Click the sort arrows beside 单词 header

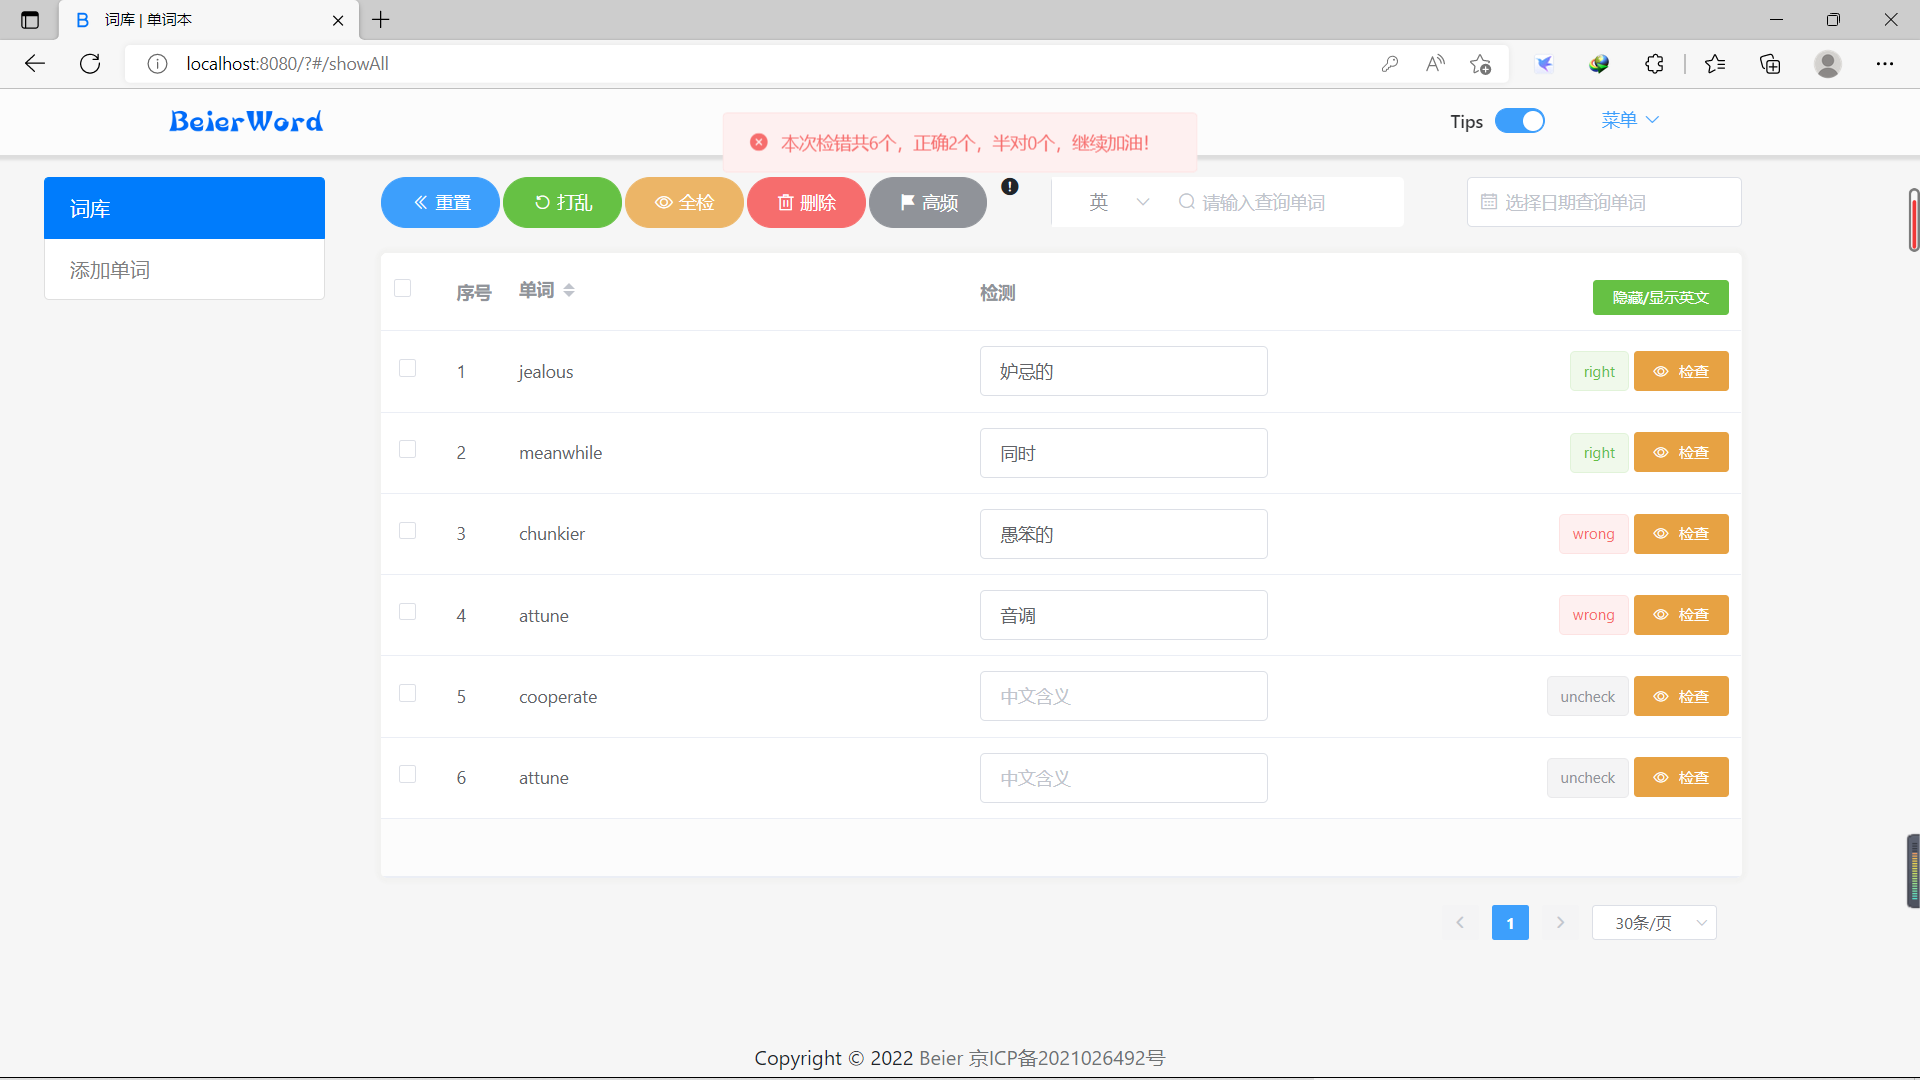coord(569,290)
